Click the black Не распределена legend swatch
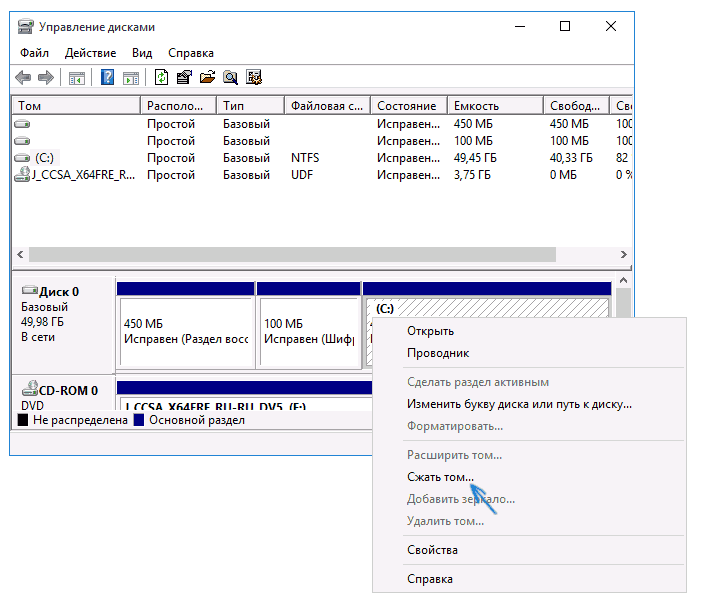 [23, 420]
